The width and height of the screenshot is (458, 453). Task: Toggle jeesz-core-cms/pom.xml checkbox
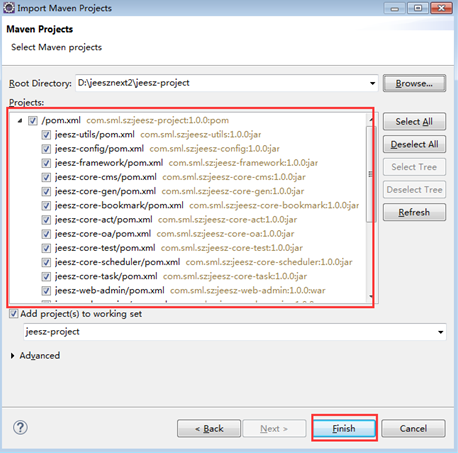46,177
